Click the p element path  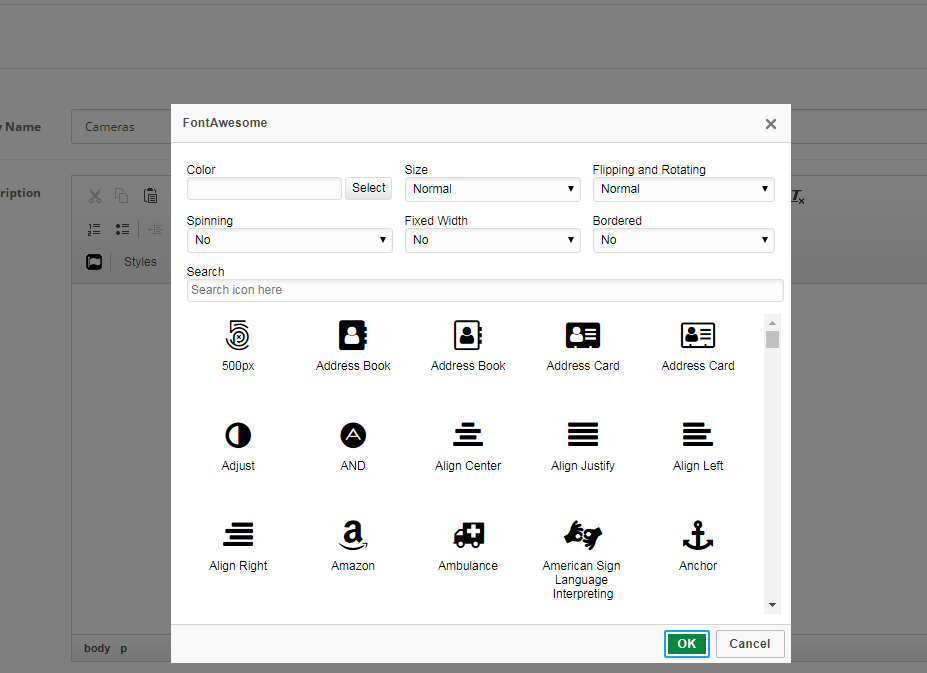(x=124, y=648)
